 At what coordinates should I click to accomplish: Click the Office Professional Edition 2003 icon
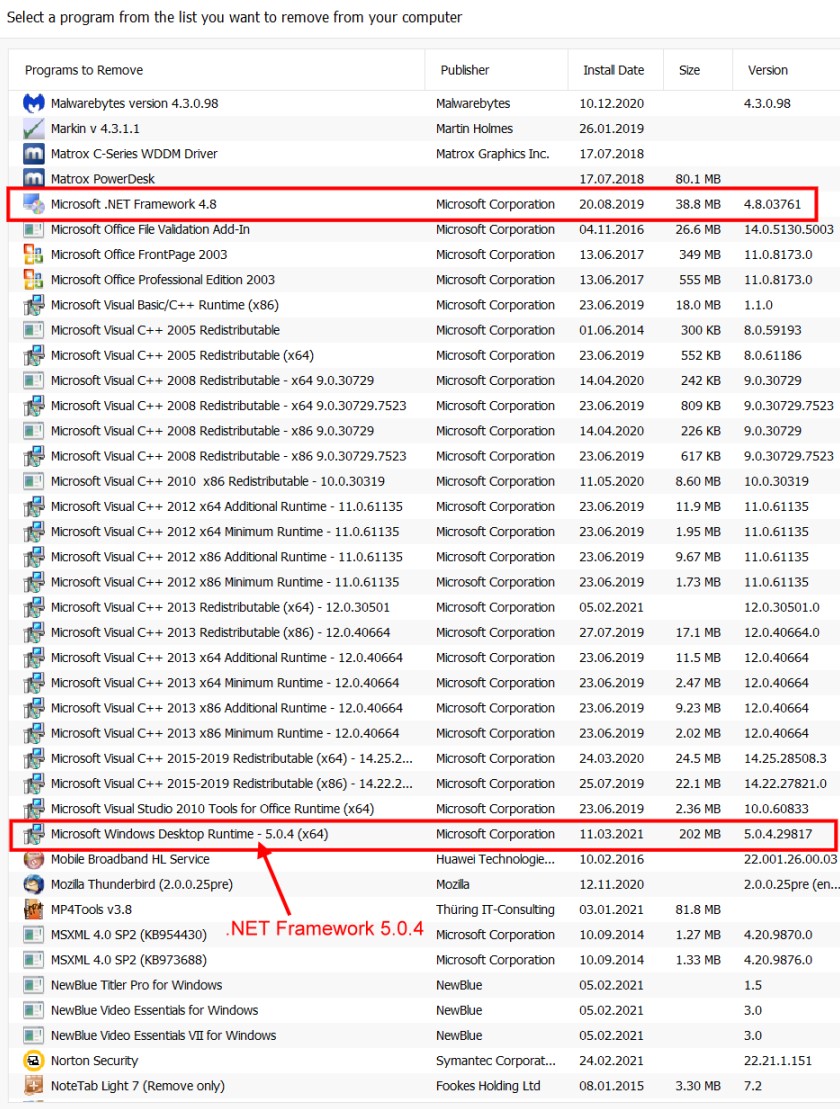pyautogui.click(x=33, y=280)
